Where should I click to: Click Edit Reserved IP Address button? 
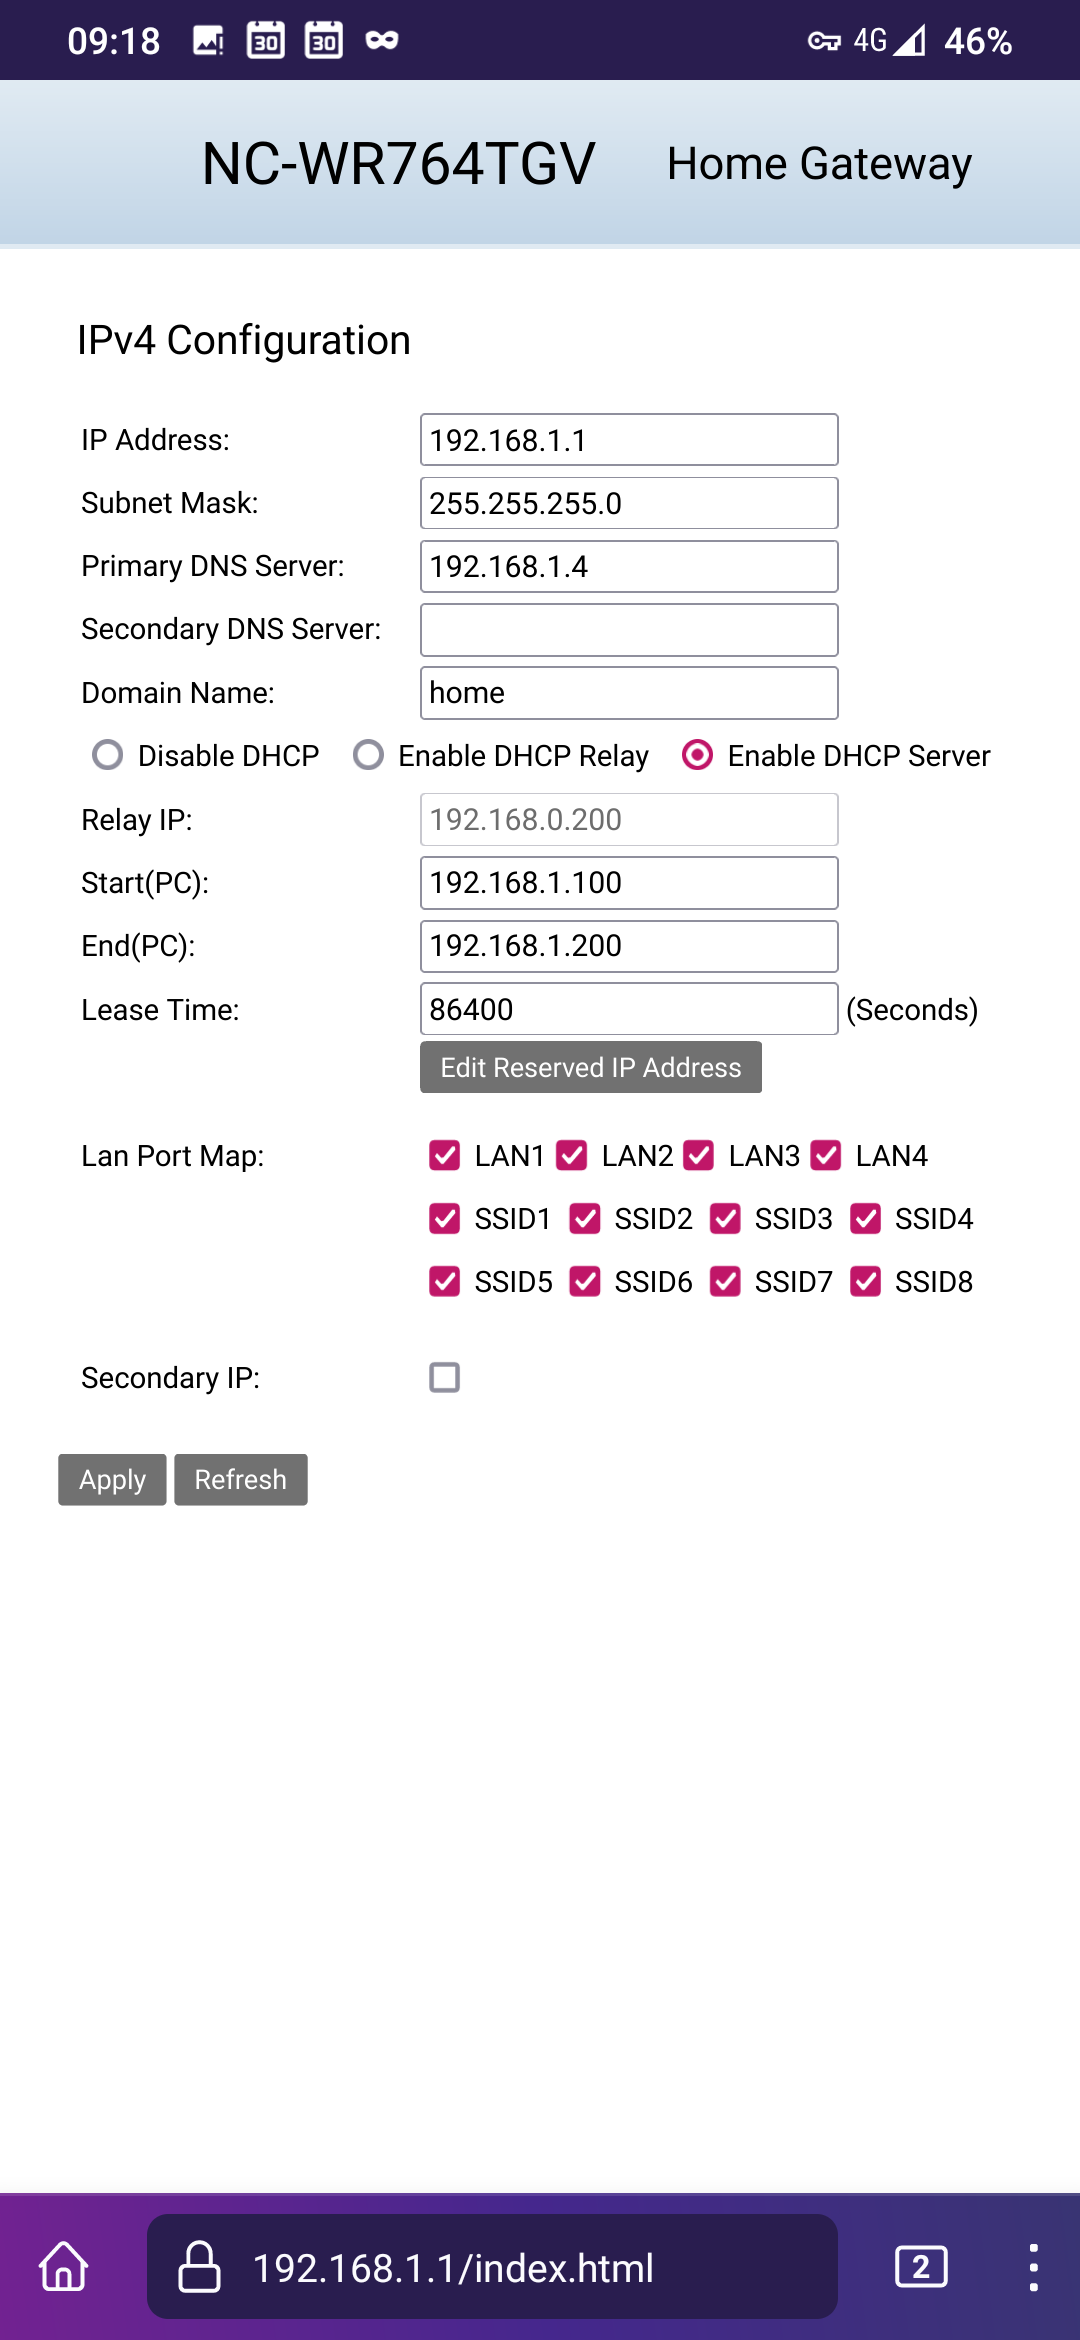click(x=590, y=1067)
